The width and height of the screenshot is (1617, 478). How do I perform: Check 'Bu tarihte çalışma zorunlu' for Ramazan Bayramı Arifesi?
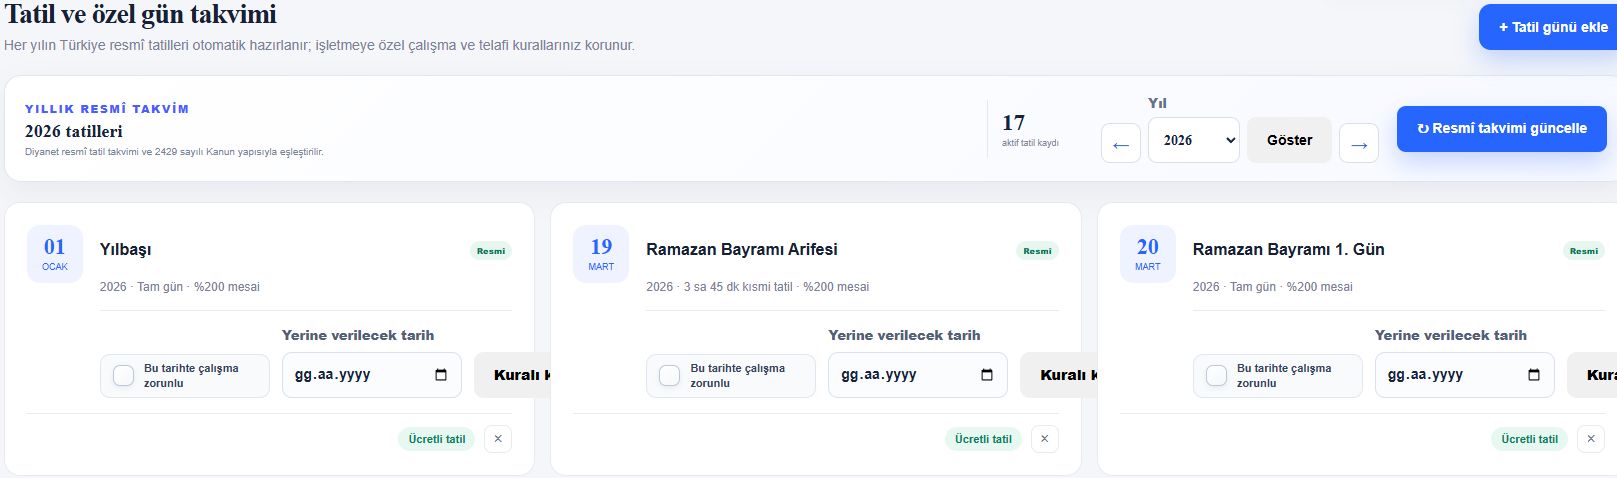click(x=670, y=376)
